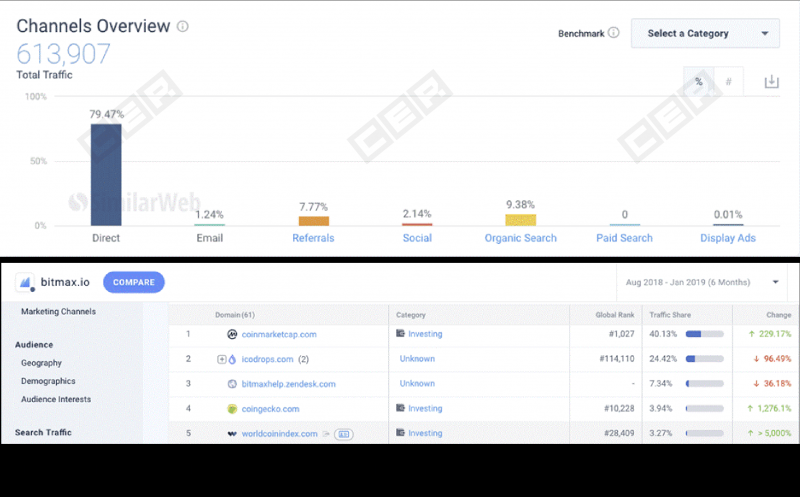Open Geography in sidebar
Viewport: 800px width, 497px height.
41,363
